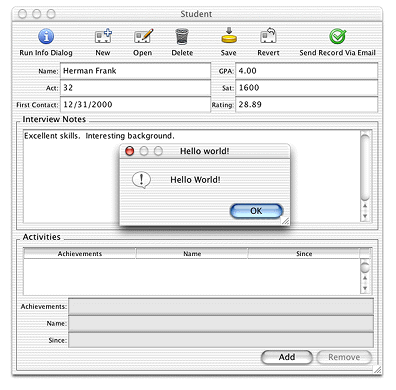Add a new activity with Add button
Viewport: 396px width, 390px height.
tap(287, 357)
